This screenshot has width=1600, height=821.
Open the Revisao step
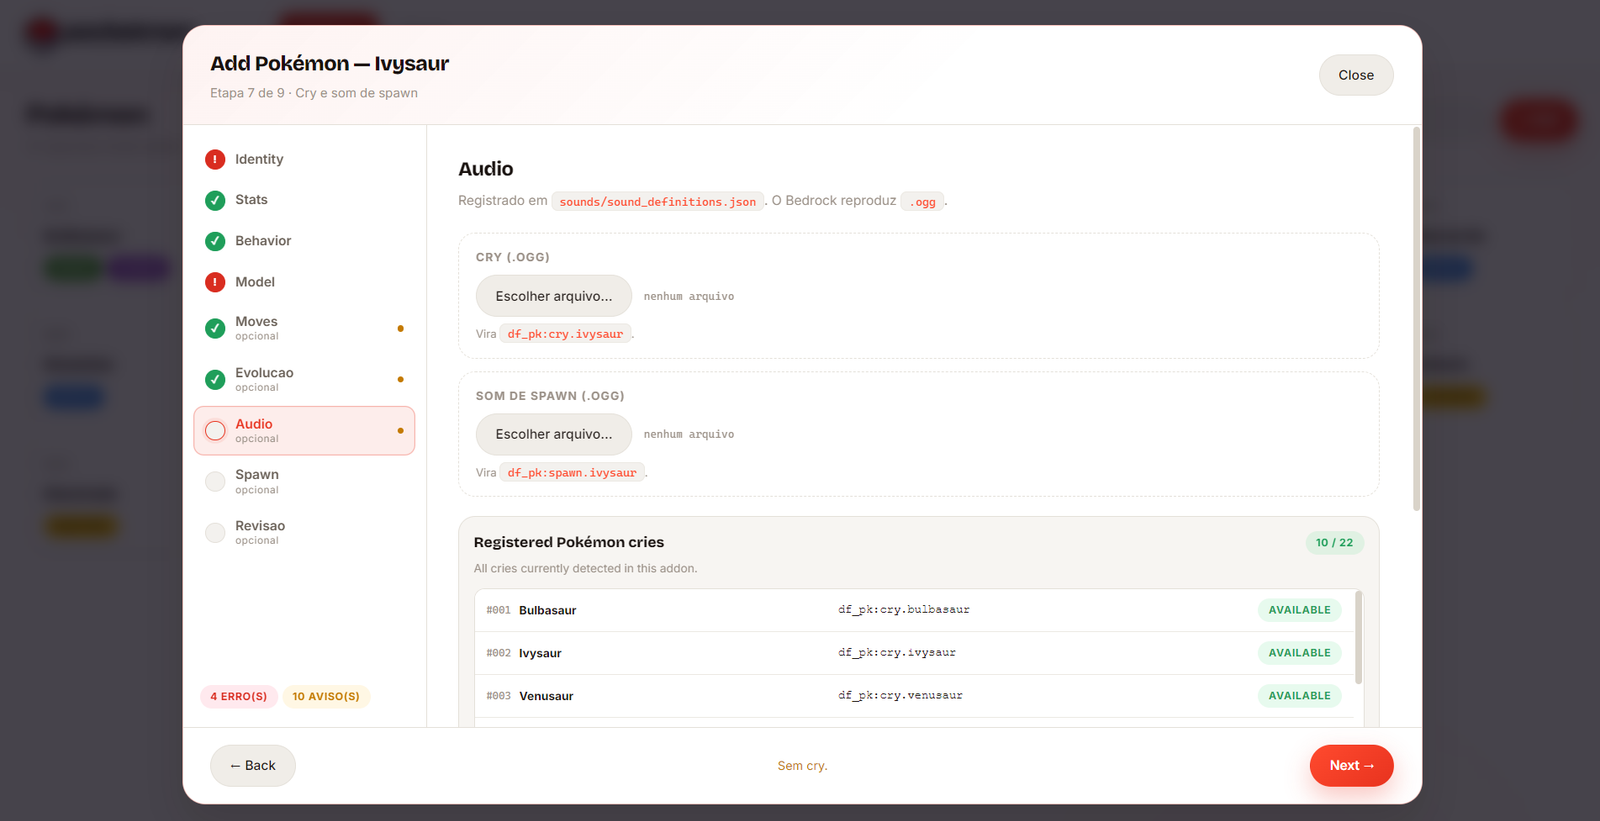coord(304,532)
